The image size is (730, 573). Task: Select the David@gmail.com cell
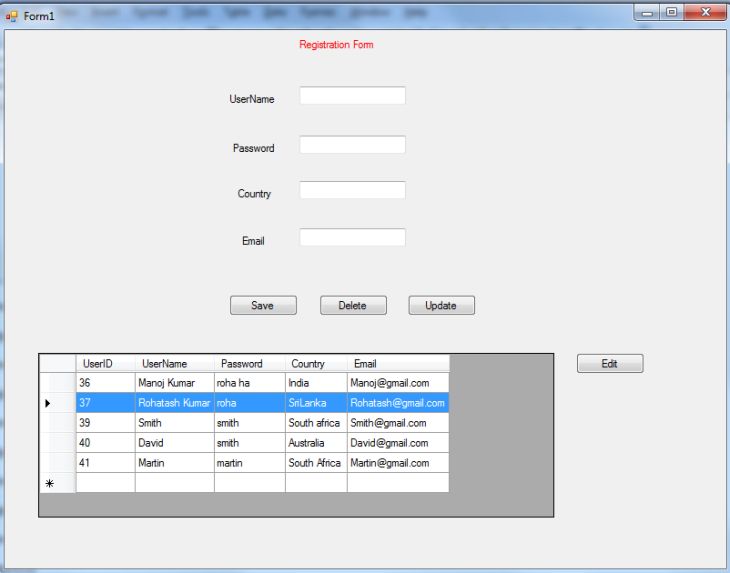tap(398, 443)
